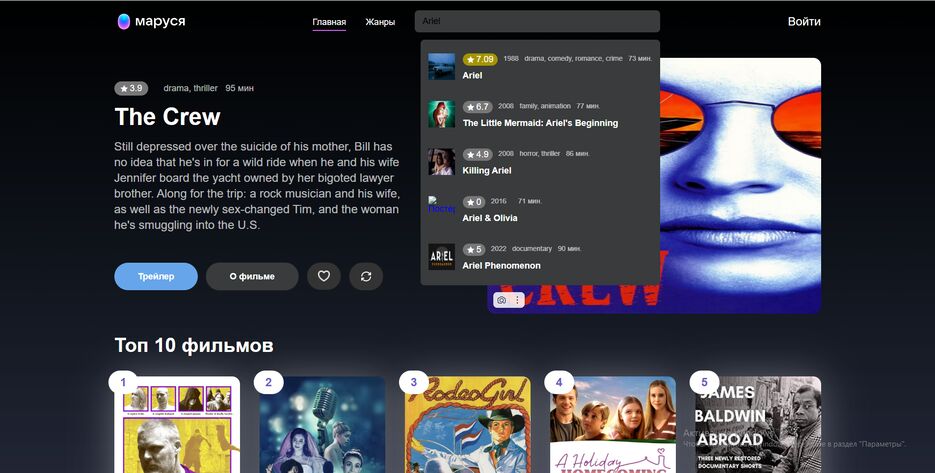
Task: Open Rodeo Girl poster ranked 3
Action: tap(468, 425)
